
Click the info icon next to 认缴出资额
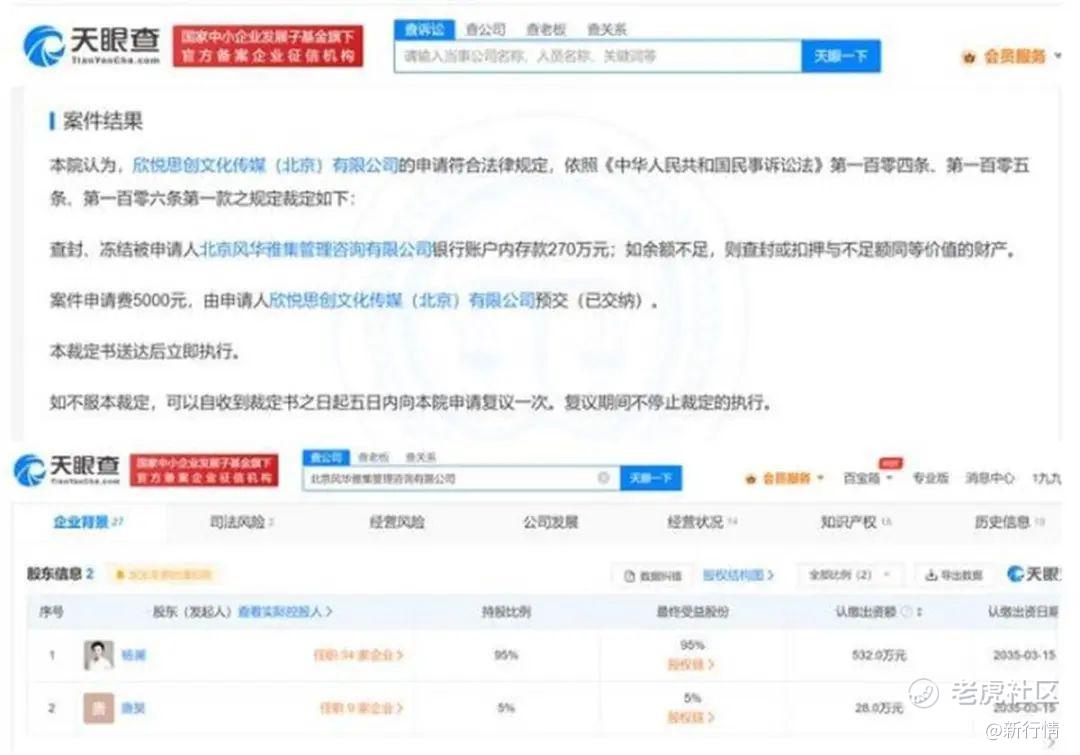coord(906,611)
